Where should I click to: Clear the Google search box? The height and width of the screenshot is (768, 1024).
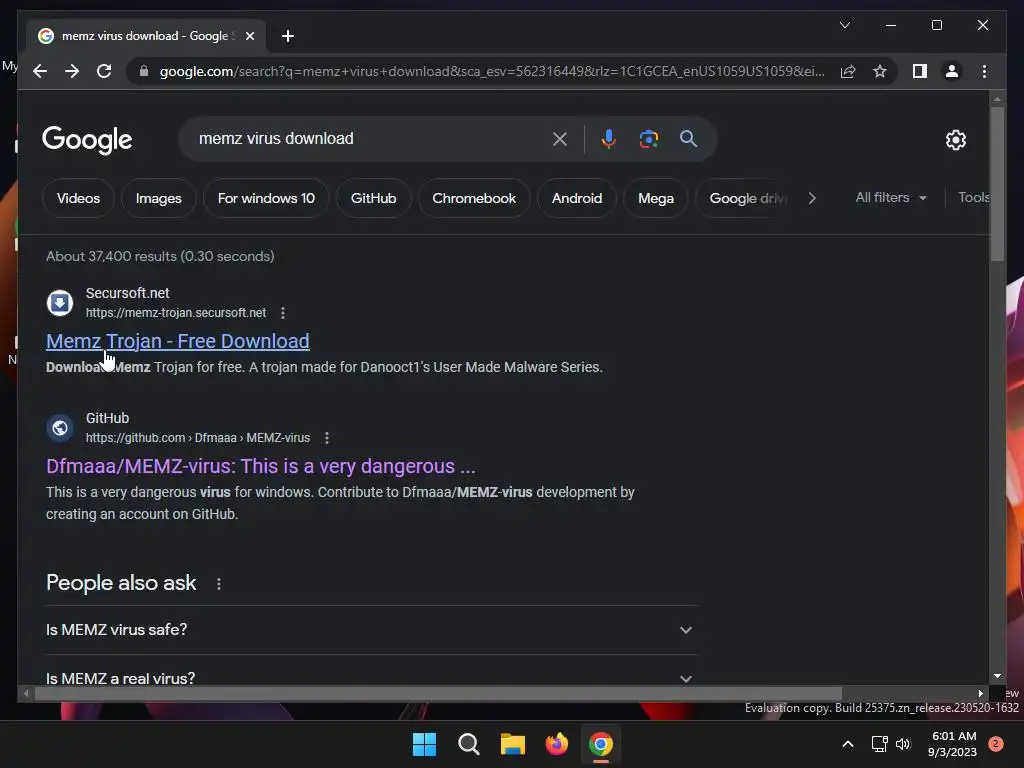pos(560,138)
